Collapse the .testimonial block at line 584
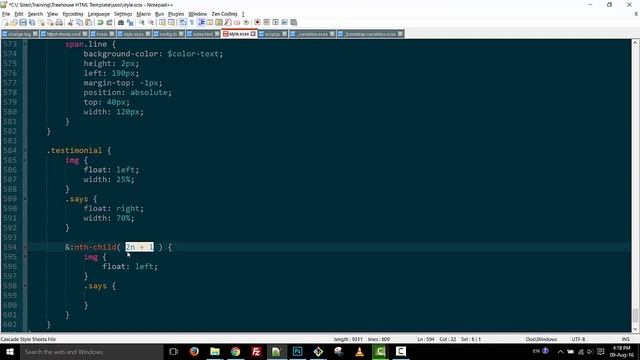 [25, 151]
